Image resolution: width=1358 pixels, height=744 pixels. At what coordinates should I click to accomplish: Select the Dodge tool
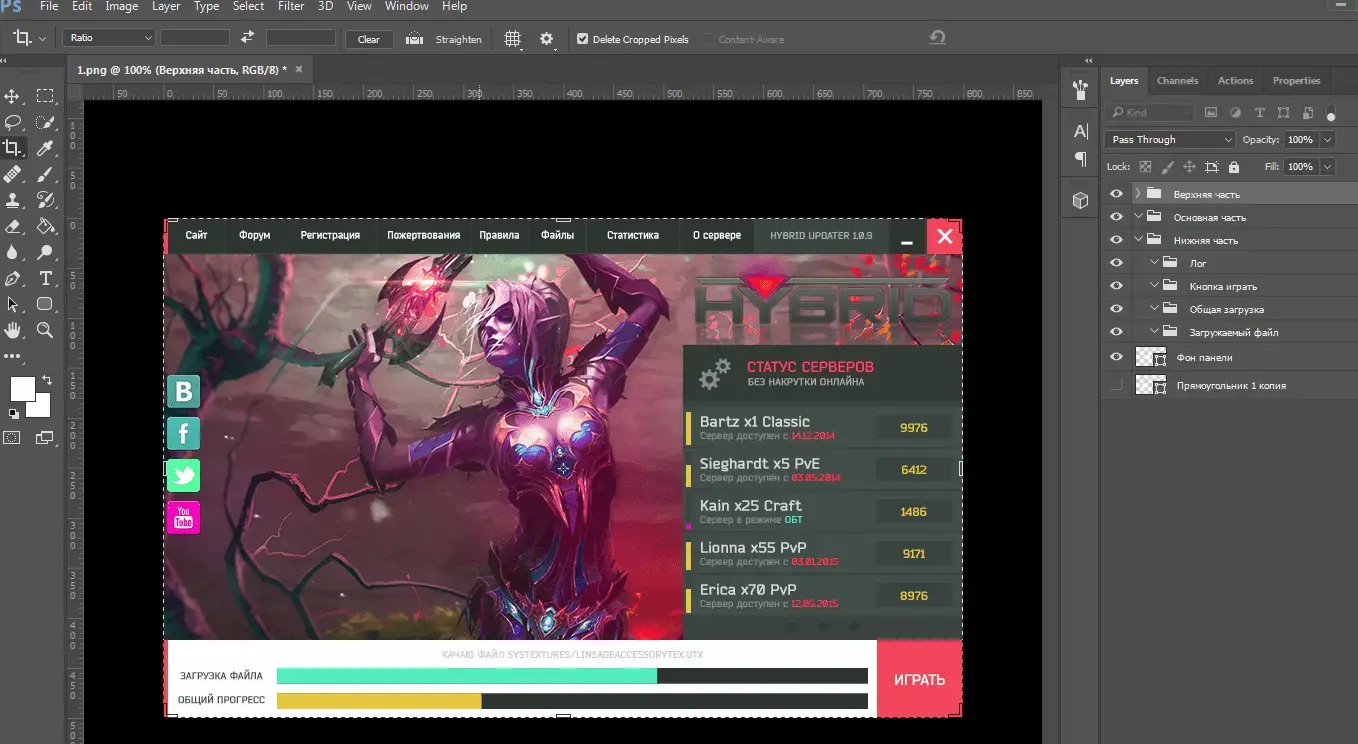coord(45,252)
